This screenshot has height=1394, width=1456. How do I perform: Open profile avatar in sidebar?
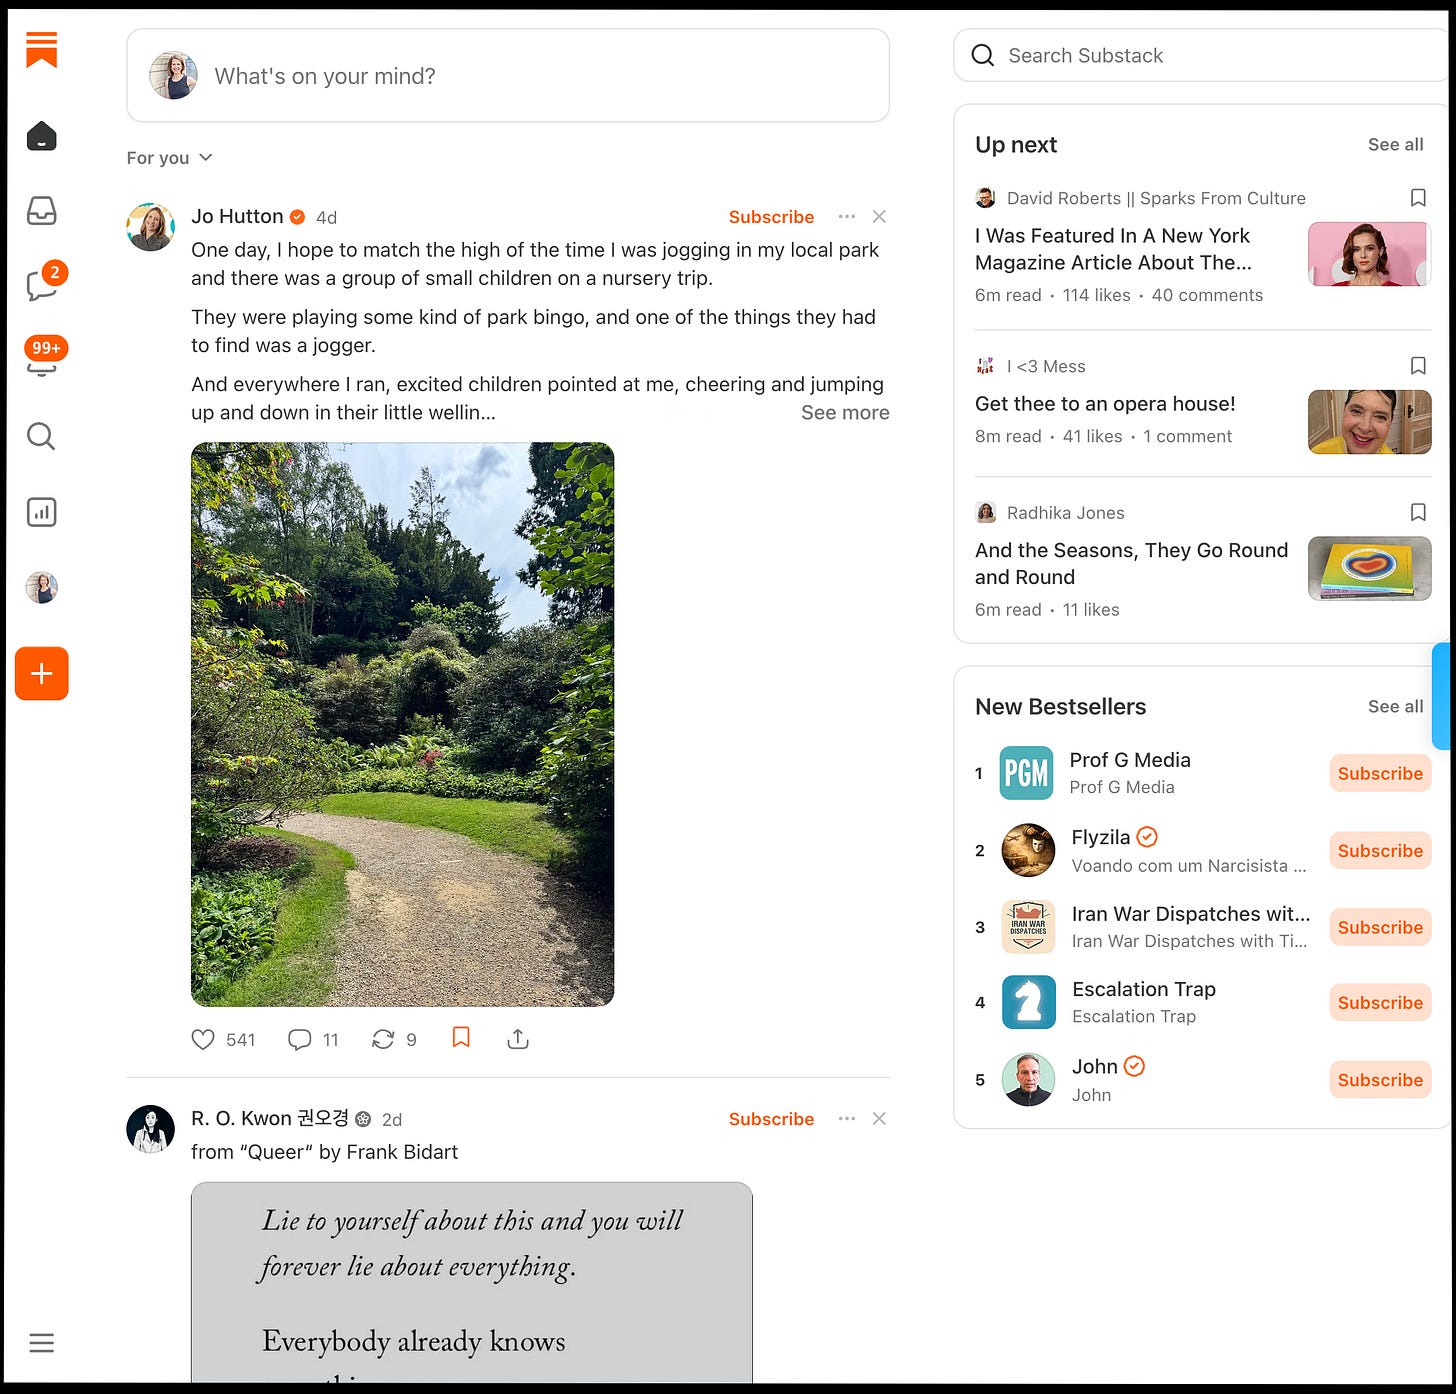pyautogui.click(x=41, y=587)
